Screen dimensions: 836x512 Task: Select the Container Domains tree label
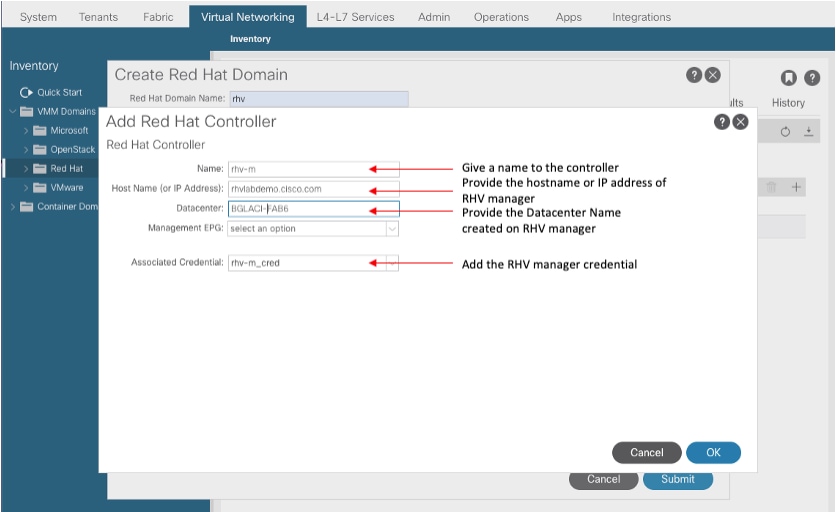tap(67, 207)
